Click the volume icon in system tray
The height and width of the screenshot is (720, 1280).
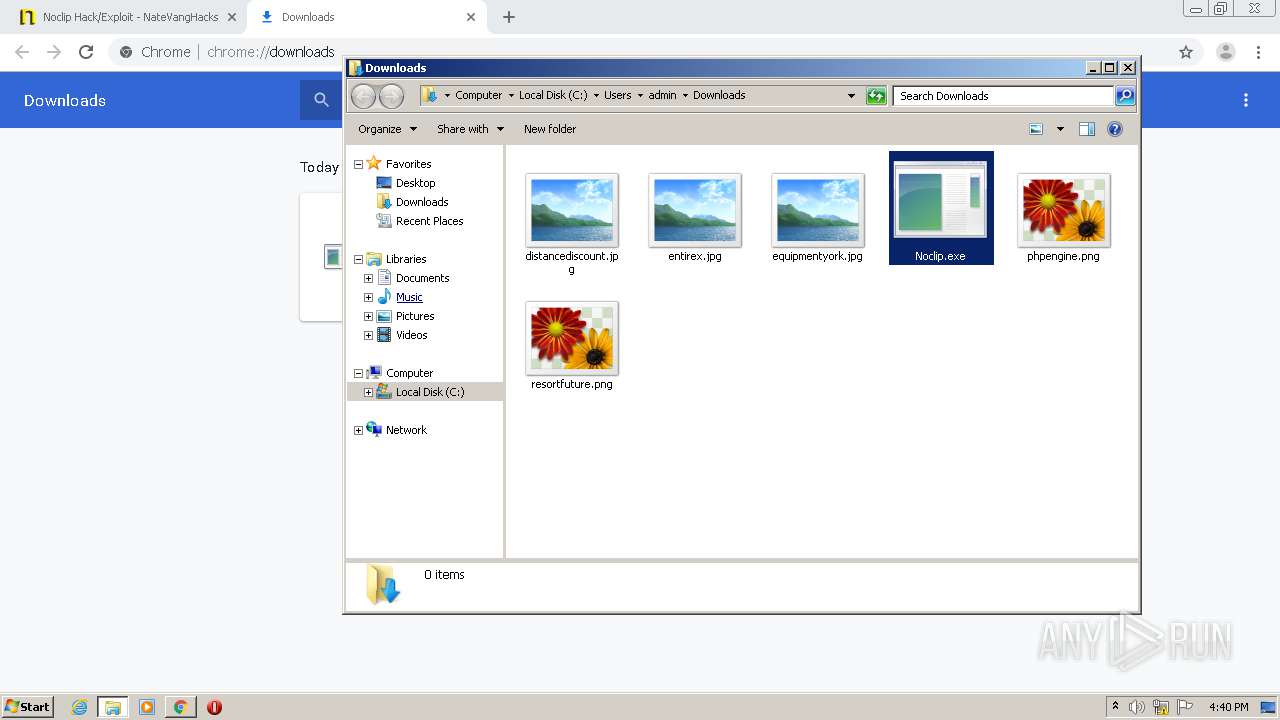tap(1137, 707)
